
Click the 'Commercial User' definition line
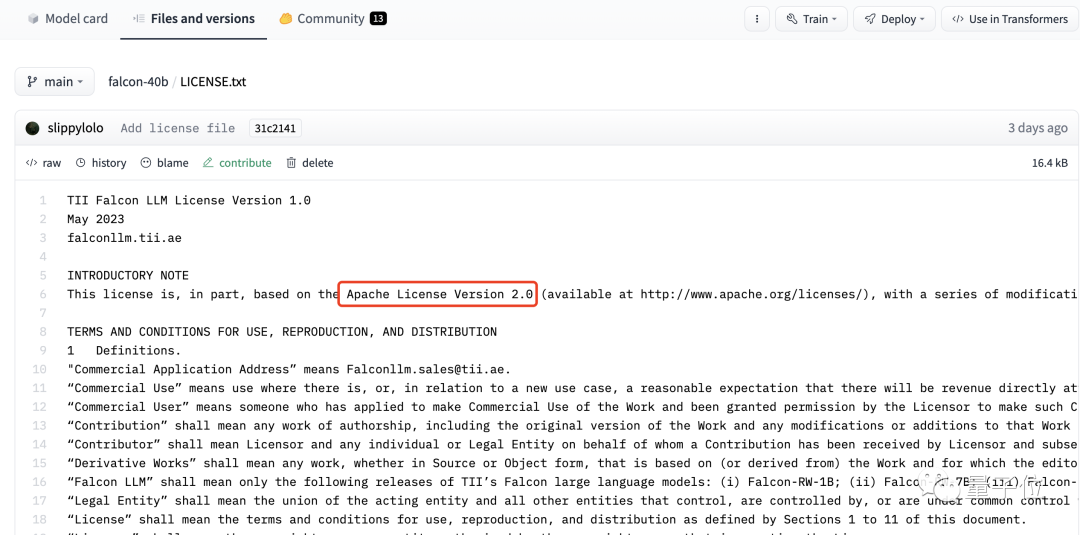tap(572, 407)
